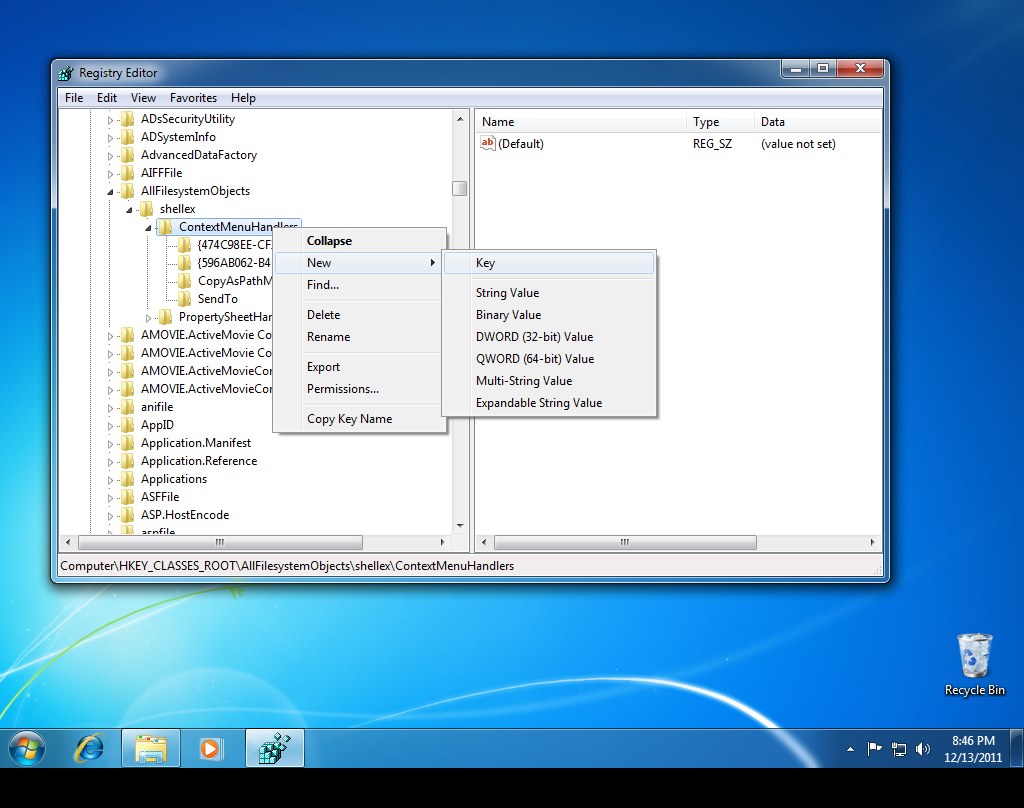Click the tree pane scroll right arrow
This screenshot has height=808, width=1024.
point(442,542)
